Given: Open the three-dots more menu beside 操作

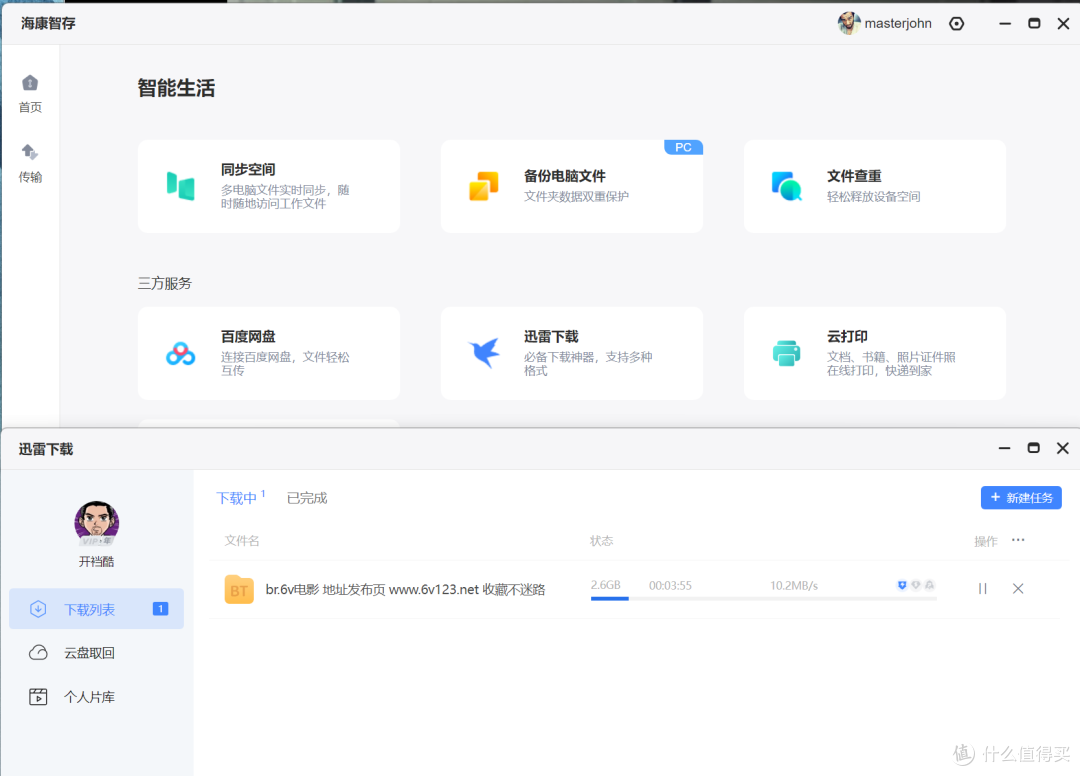Looking at the screenshot, I should click(1018, 541).
